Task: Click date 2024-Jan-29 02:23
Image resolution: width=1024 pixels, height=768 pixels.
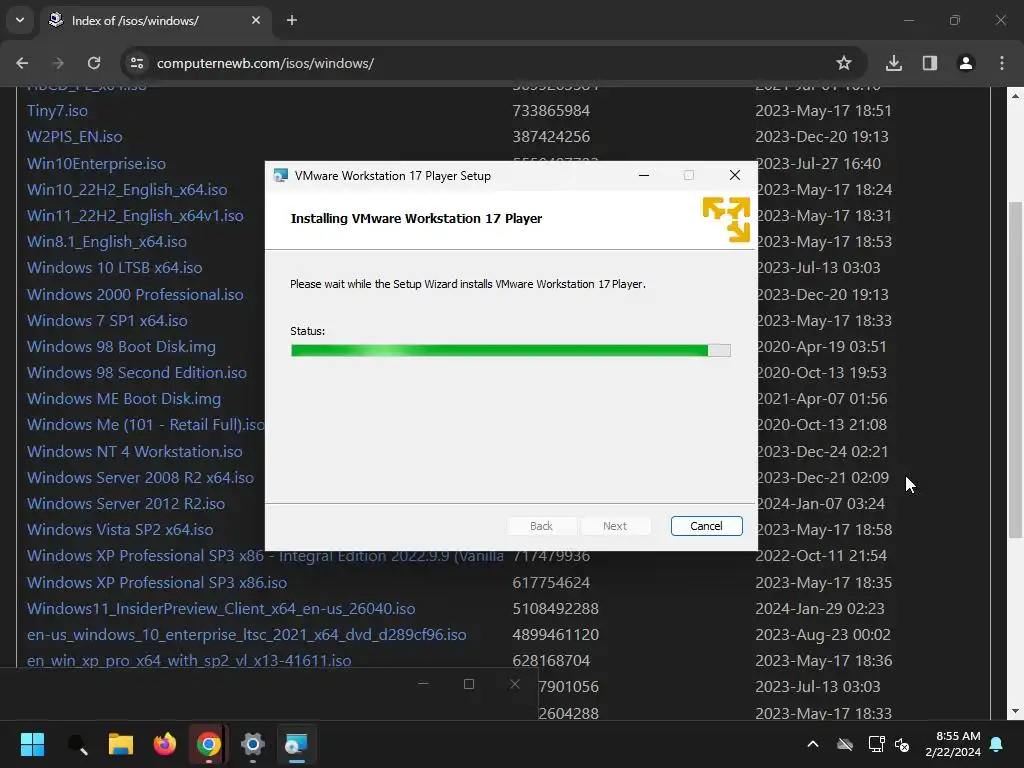Action: 820,609
